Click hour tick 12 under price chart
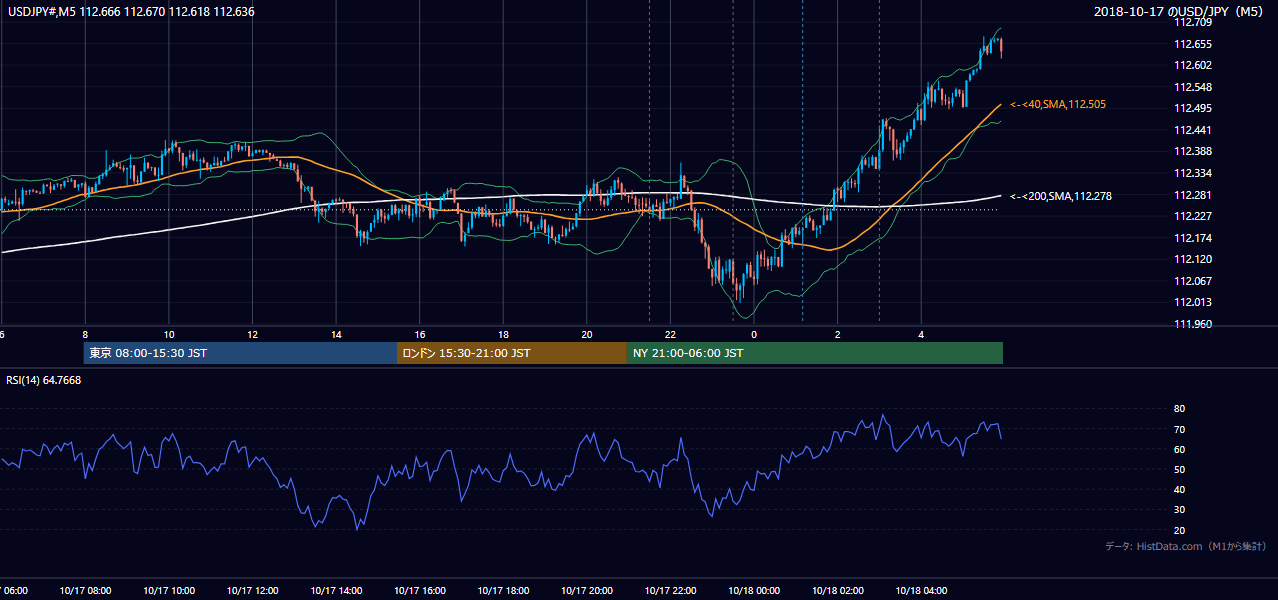Viewport: 1278px width, 600px height. click(252, 335)
